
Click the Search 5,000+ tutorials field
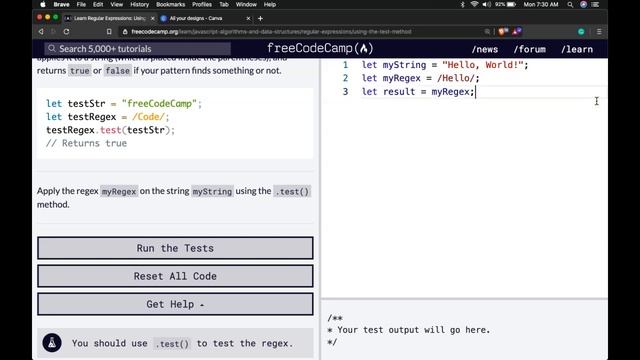(138, 49)
